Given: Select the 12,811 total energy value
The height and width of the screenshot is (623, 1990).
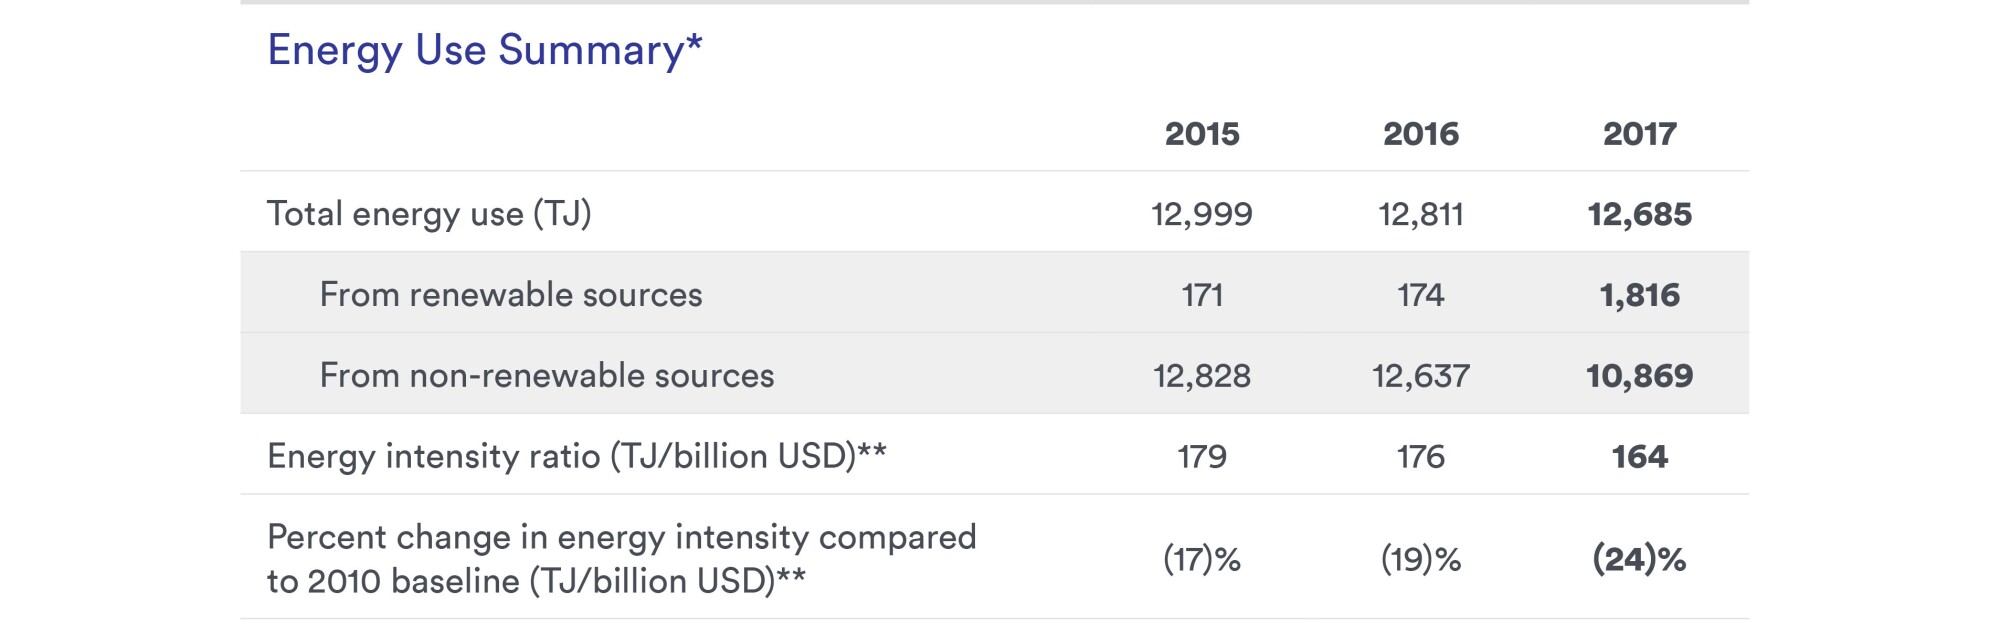Looking at the screenshot, I should (1421, 214).
